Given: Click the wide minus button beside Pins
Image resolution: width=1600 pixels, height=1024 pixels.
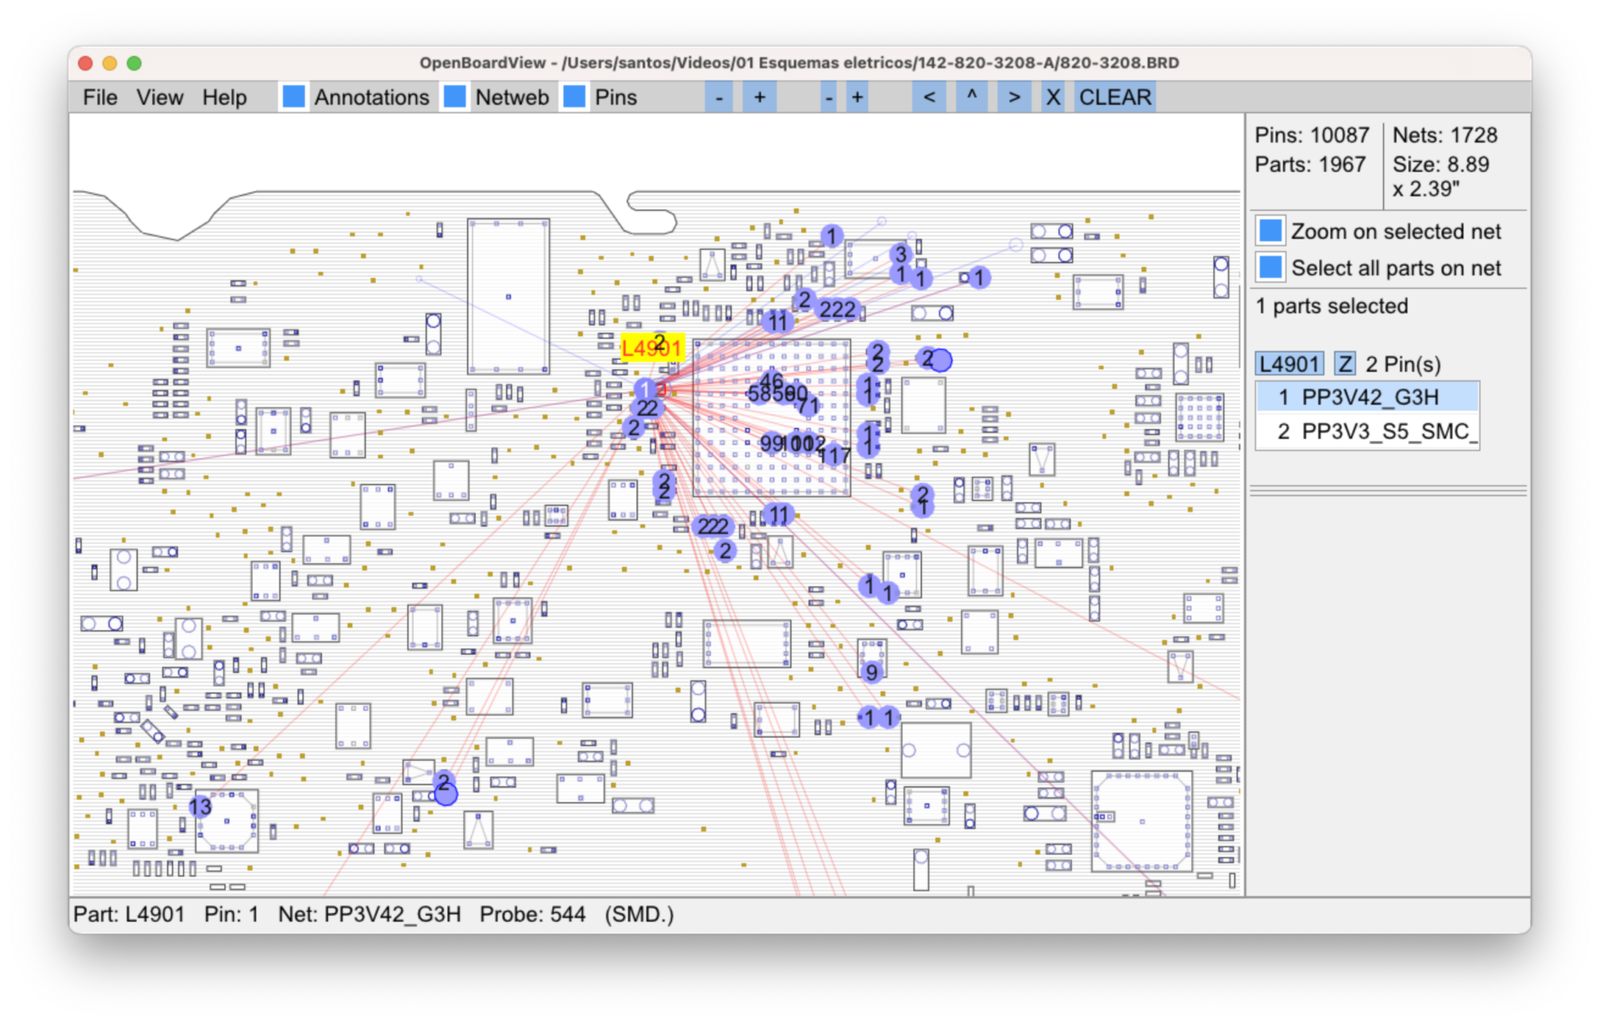Looking at the screenshot, I should click(719, 97).
